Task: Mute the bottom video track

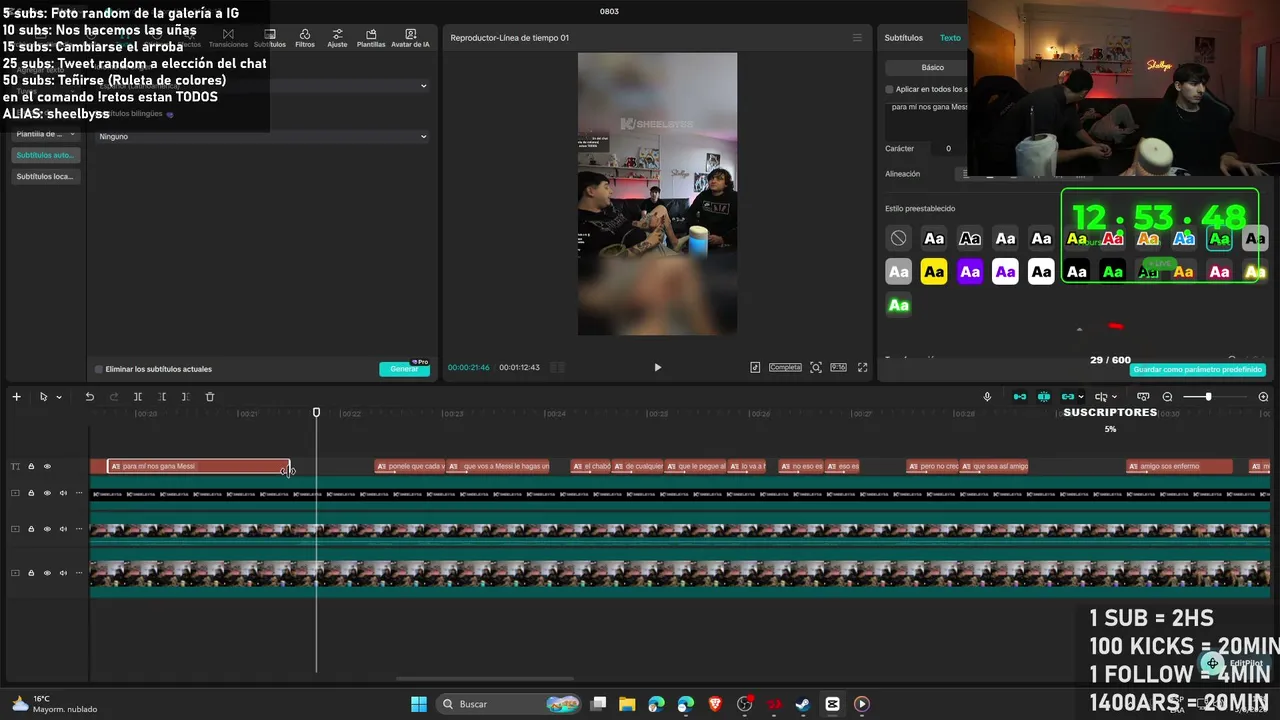Action: click(63, 573)
